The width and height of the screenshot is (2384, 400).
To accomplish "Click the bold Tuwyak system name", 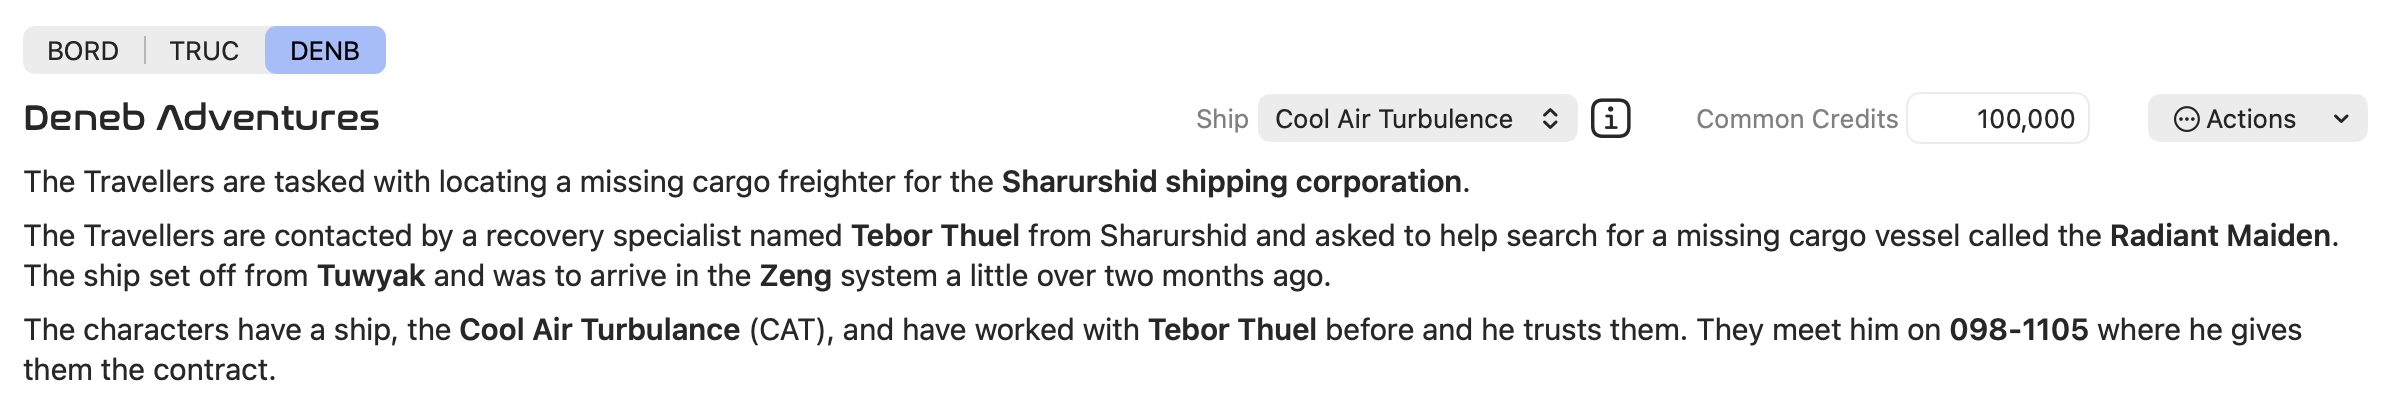I will tap(371, 276).
